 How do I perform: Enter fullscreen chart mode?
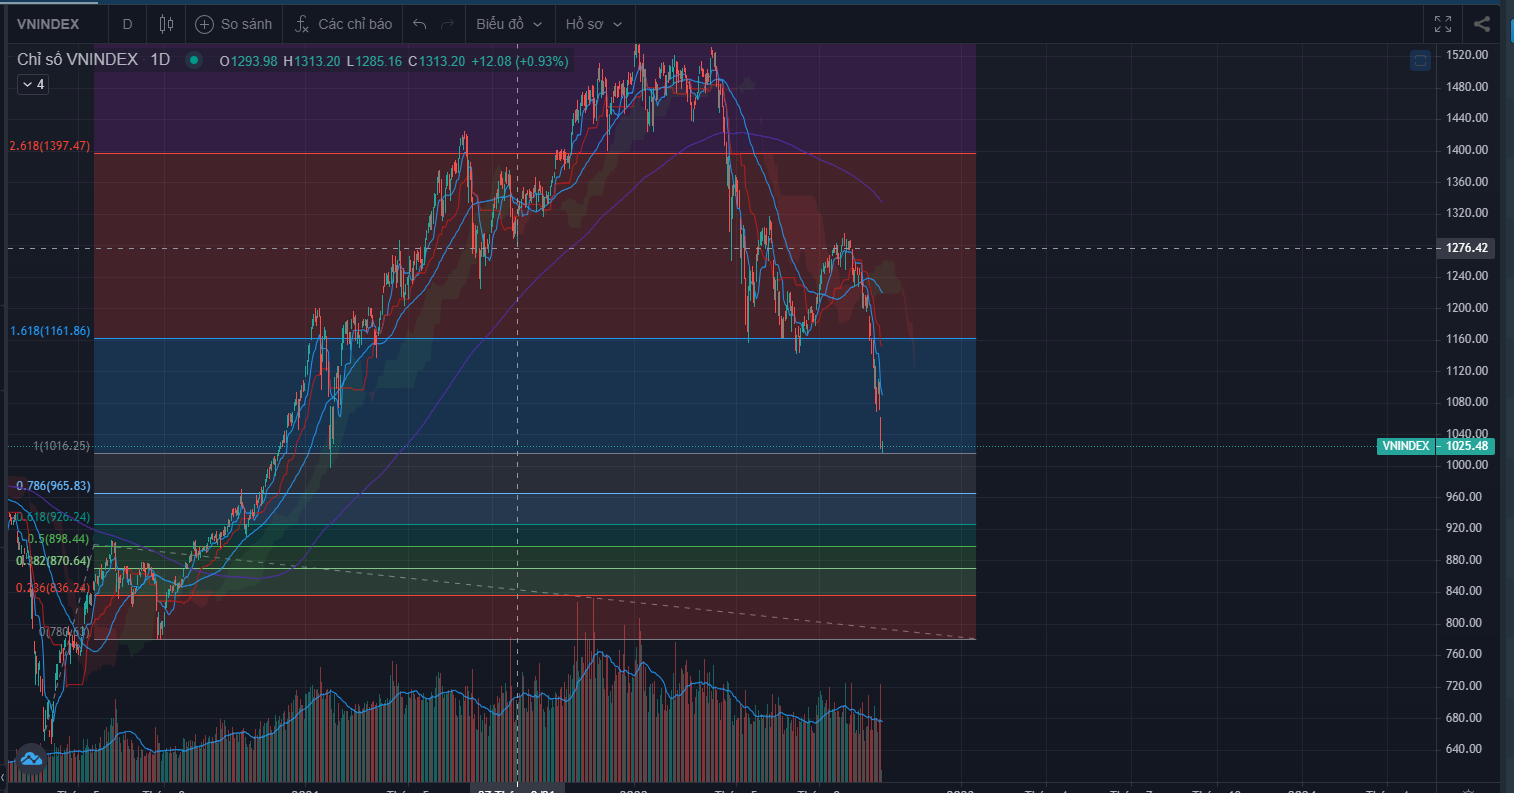pyautogui.click(x=1443, y=24)
